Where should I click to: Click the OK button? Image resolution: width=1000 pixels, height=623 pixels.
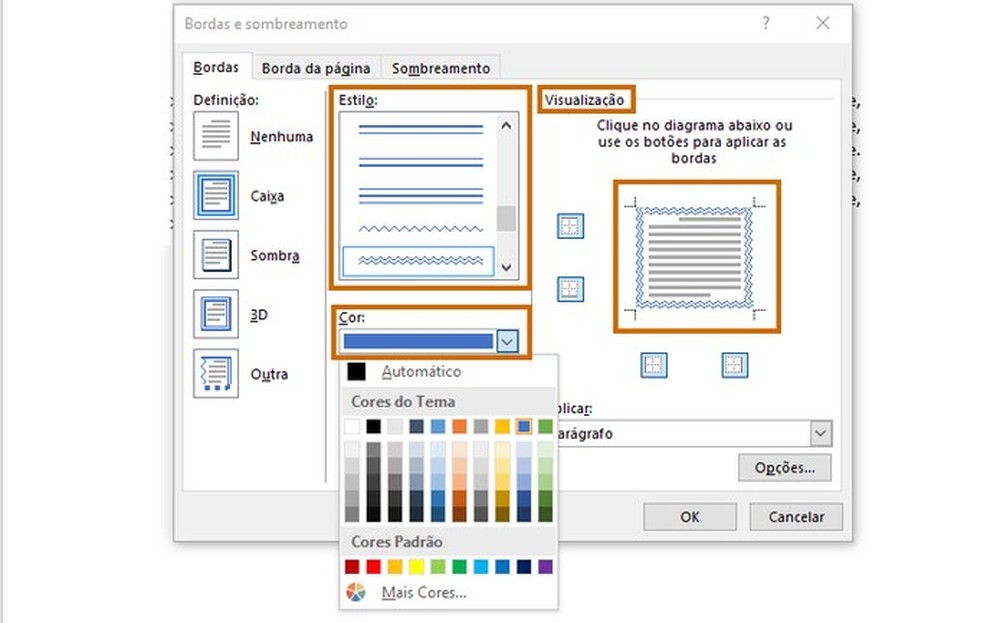pos(689,517)
